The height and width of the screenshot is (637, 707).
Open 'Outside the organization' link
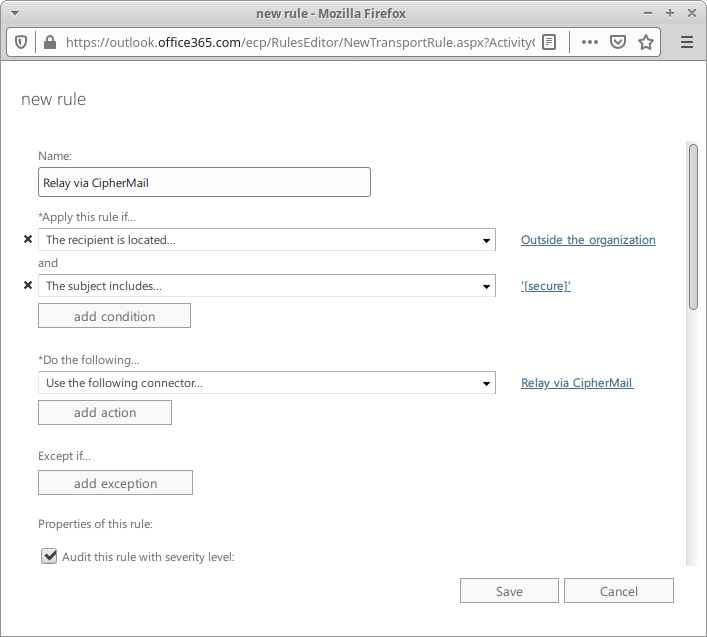click(588, 240)
